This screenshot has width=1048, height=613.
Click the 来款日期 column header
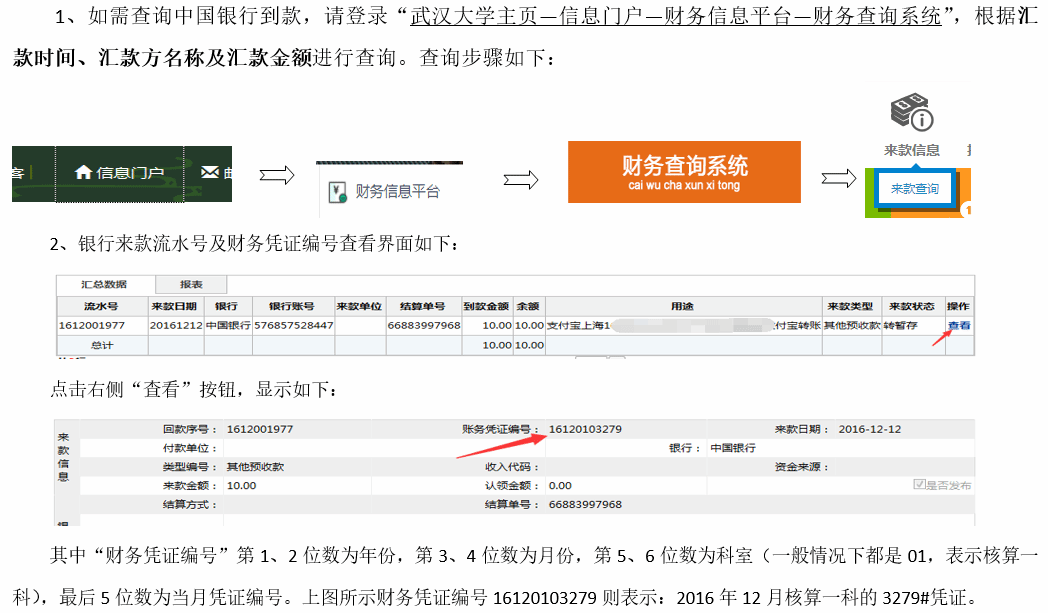pyautogui.click(x=174, y=305)
